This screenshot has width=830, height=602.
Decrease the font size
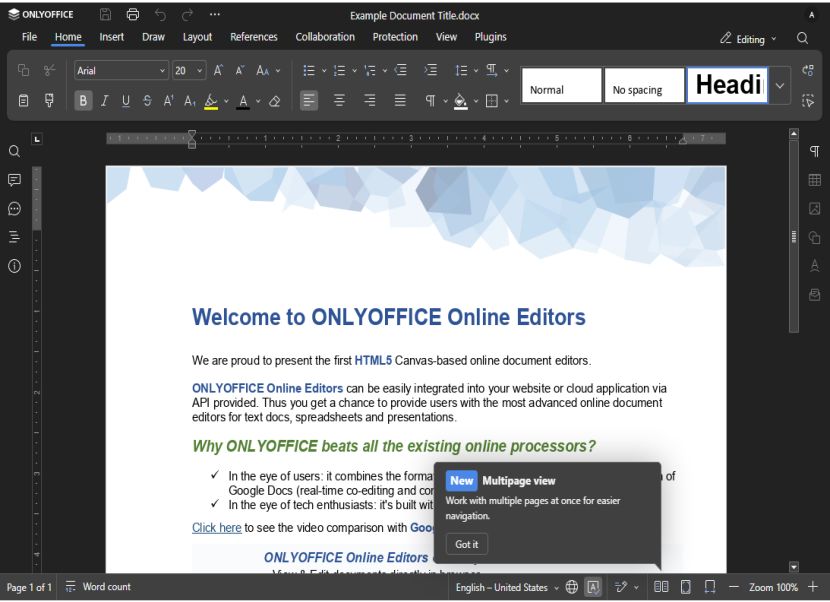coord(240,70)
